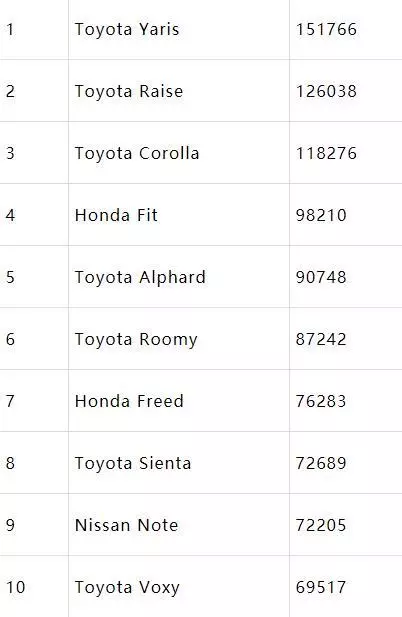Click the 76283 sales value

coord(321,401)
